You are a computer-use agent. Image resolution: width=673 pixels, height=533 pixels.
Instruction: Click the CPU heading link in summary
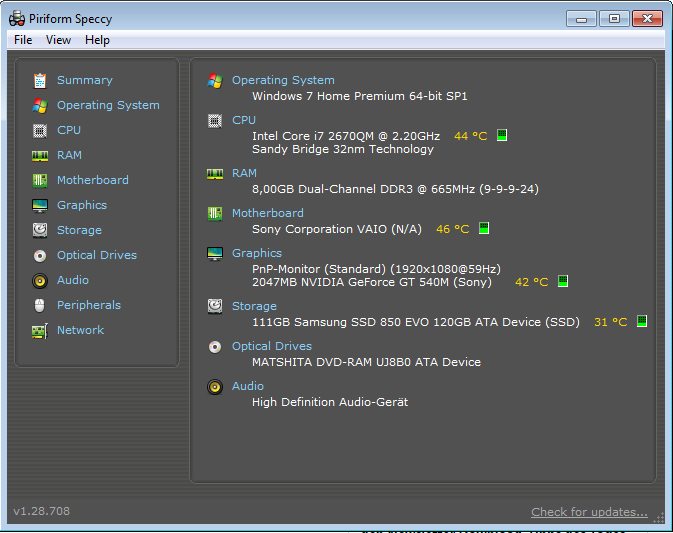[x=244, y=120]
